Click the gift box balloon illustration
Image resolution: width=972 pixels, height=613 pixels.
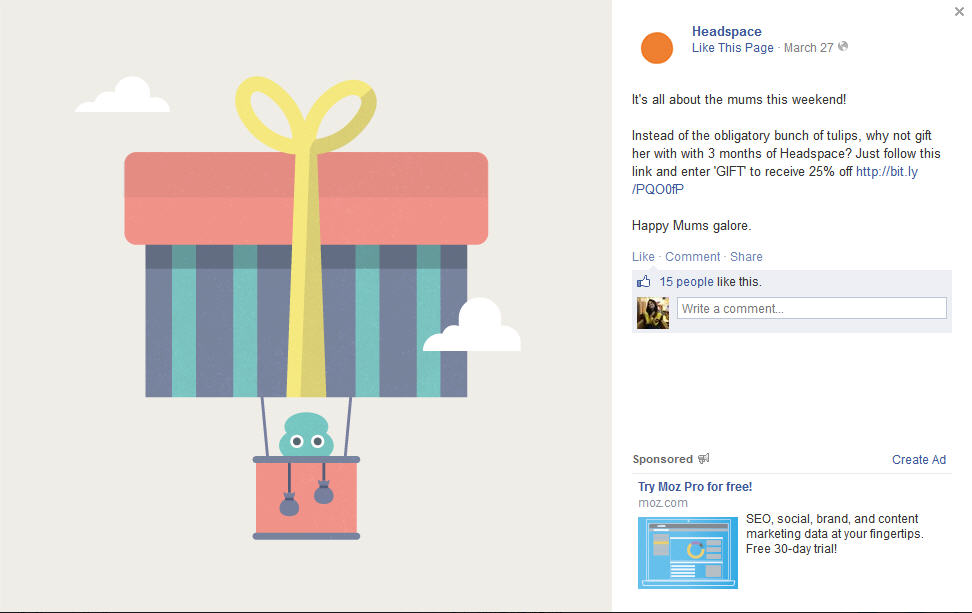click(x=306, y=307)
